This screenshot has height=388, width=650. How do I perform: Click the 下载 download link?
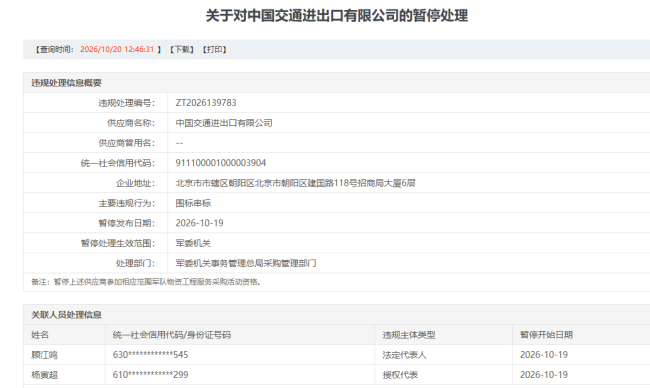182,49
